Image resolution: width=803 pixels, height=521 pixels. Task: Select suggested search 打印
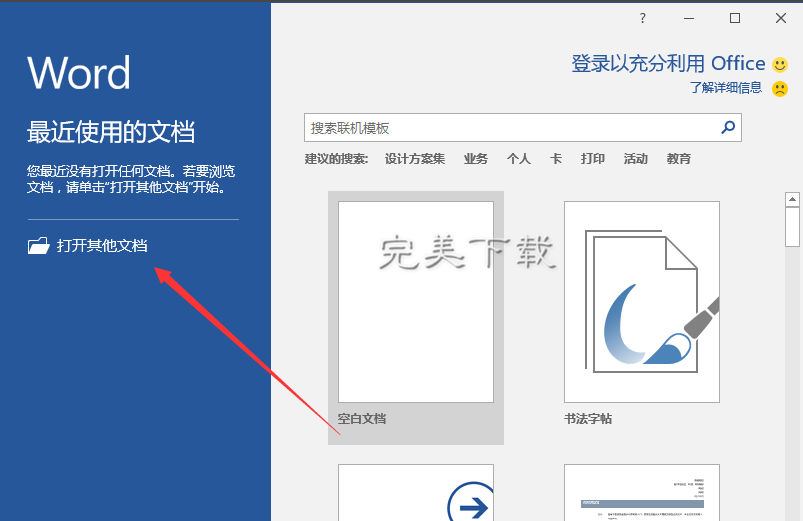point(593,159)
